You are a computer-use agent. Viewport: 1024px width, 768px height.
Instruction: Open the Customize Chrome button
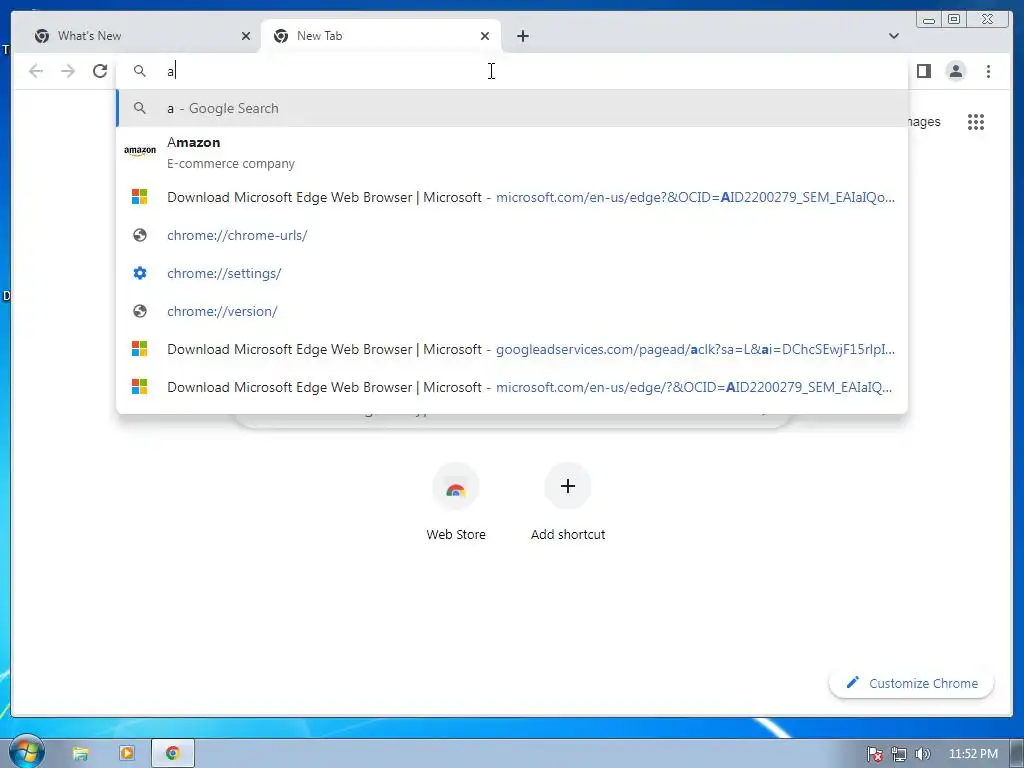(912, 683)
